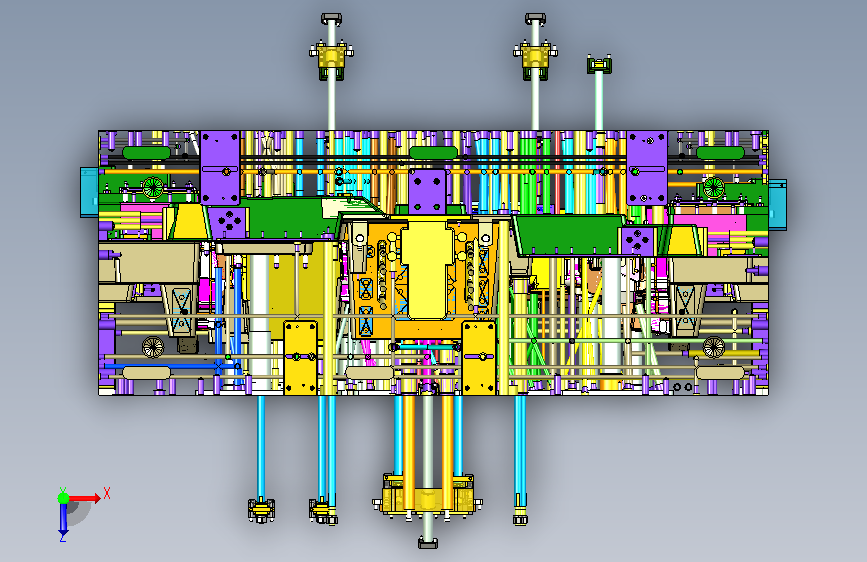
Task: Select the yellow ejector assembly below the mold
Action: (x=427, y=495)
